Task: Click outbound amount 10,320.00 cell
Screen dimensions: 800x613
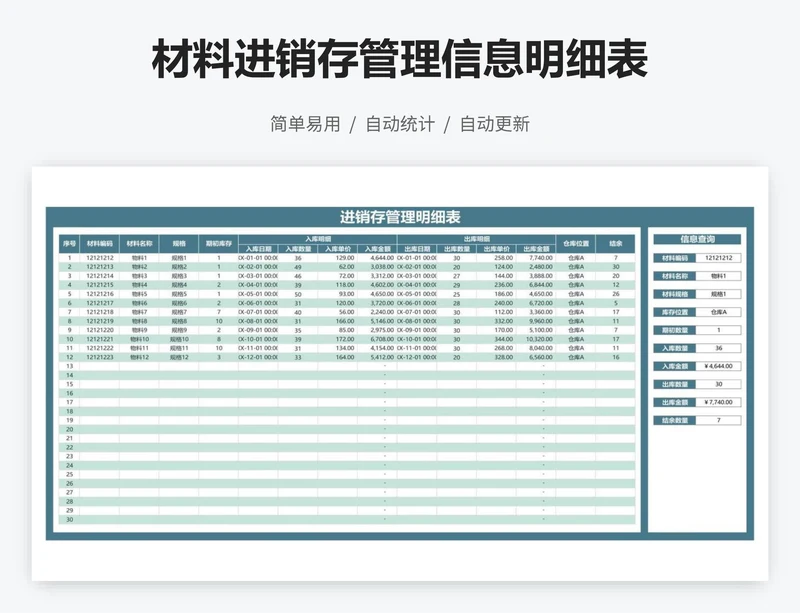Action: [x=536, y=339]
